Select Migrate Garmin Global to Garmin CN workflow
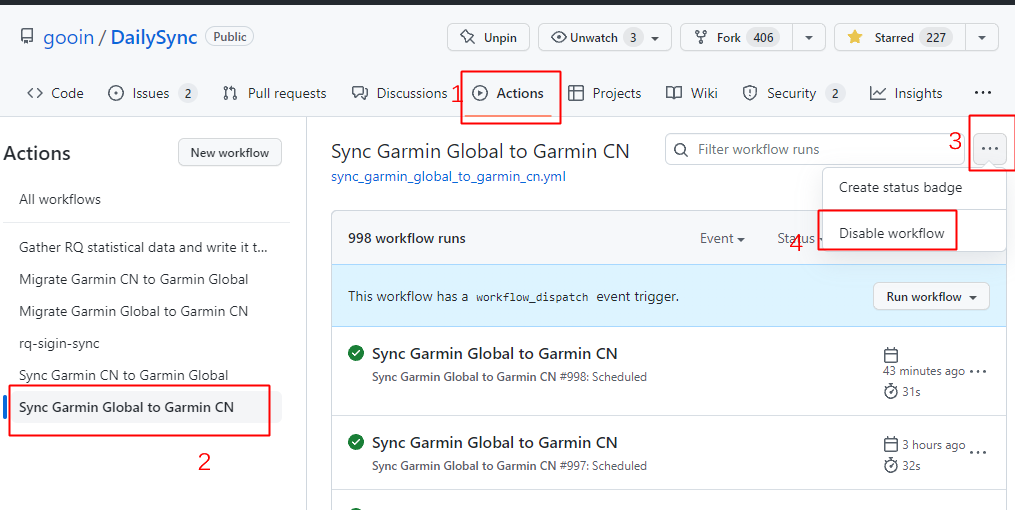Screen dimensions: 1015x510 click(134, 311)
